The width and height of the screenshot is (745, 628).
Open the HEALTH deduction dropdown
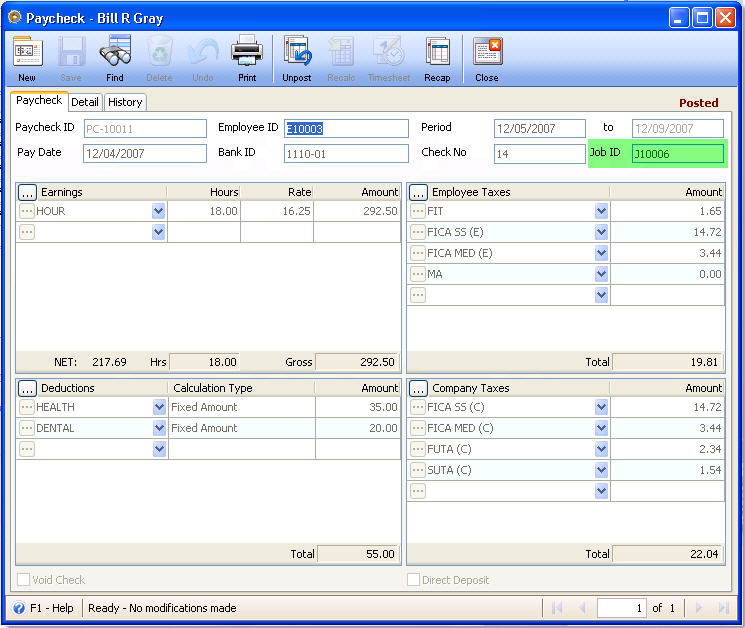[x=160, y=407]
